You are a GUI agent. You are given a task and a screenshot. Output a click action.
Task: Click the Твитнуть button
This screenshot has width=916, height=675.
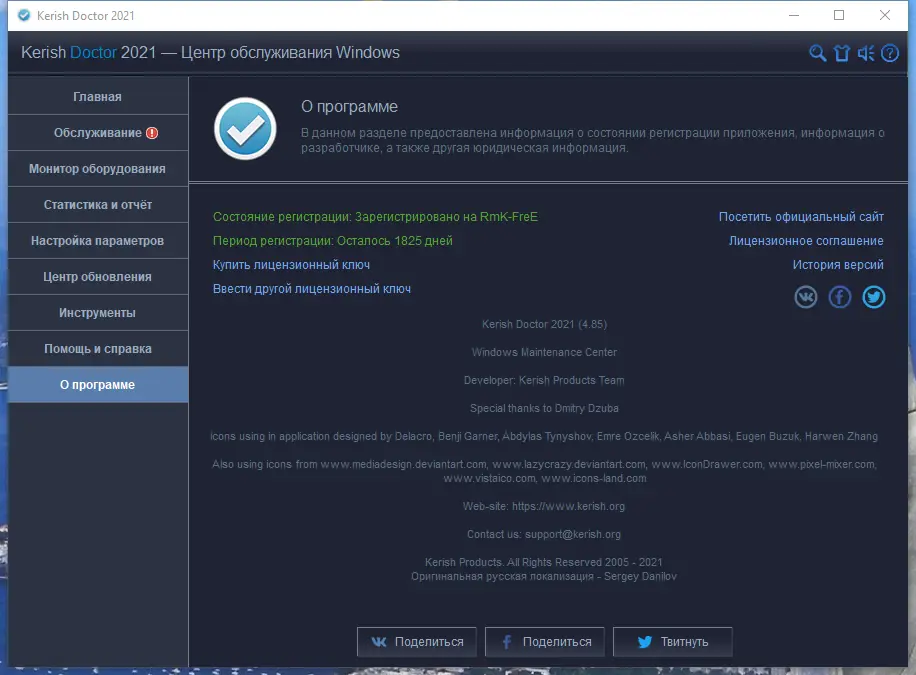(x=672, y=641)
